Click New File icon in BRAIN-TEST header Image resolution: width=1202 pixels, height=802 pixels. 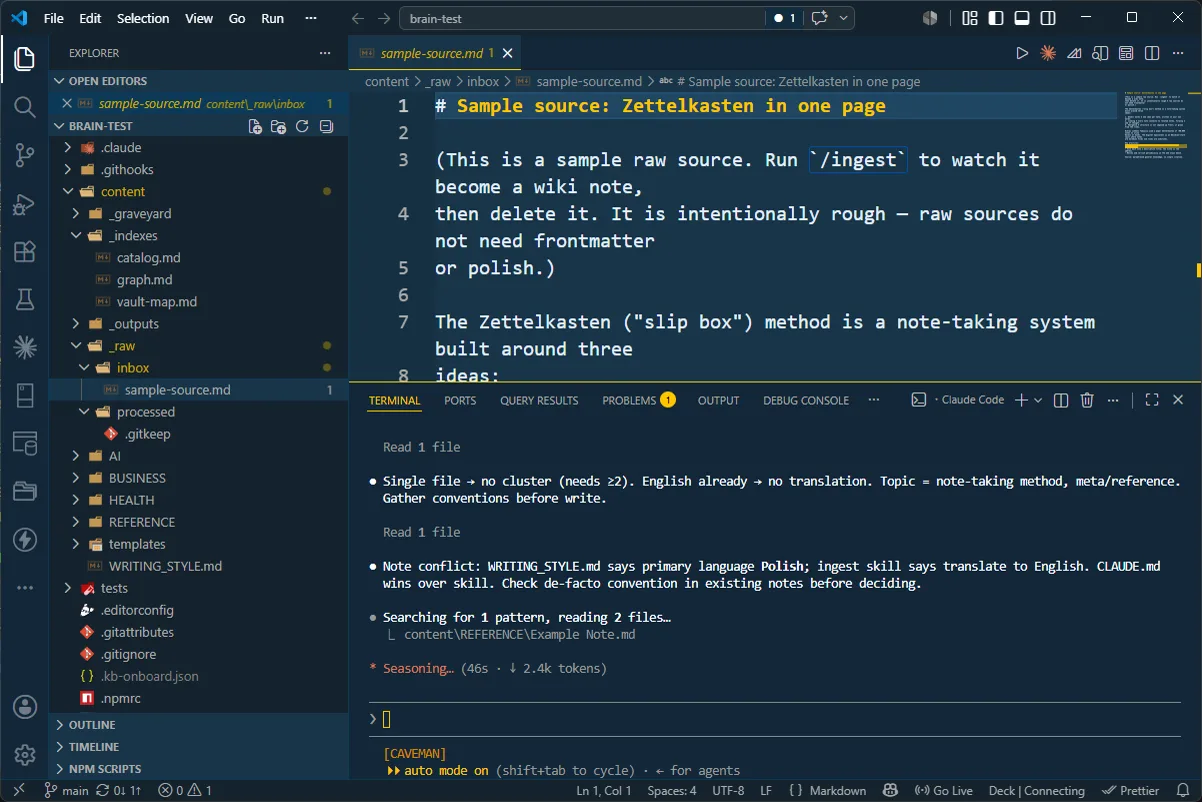(x=256, y=126)
